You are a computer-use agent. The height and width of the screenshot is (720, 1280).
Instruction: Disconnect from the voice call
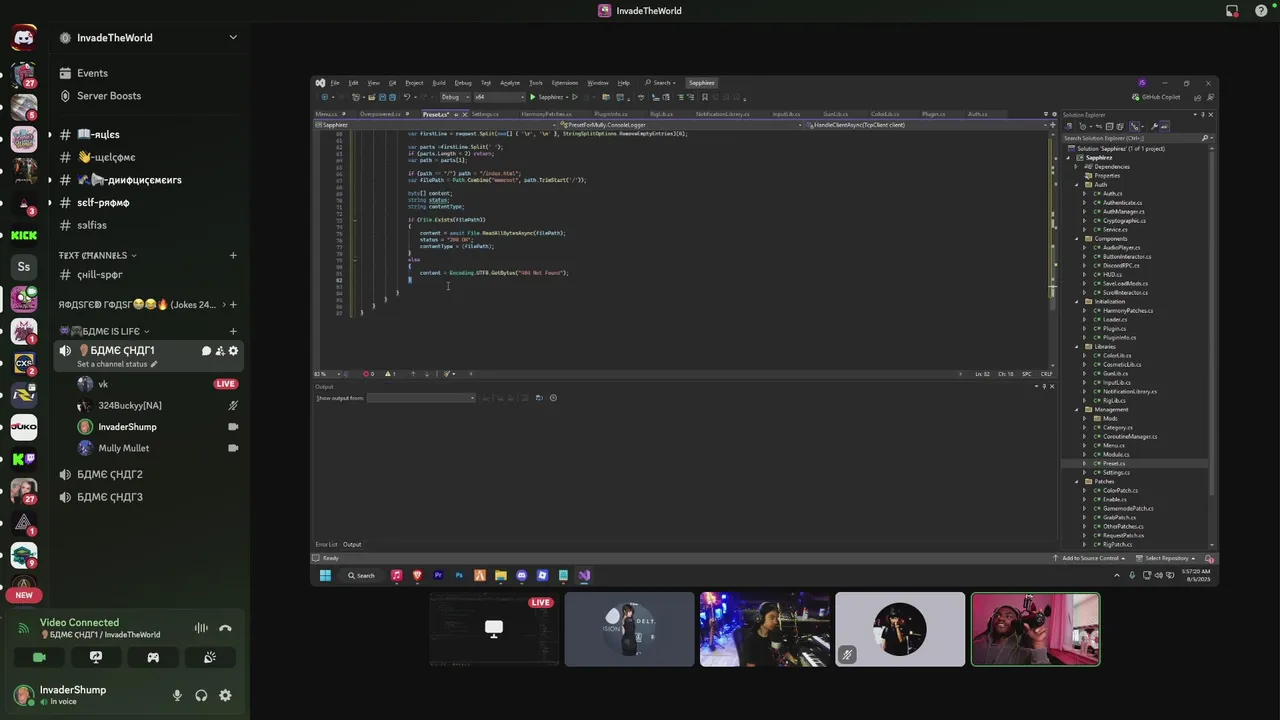click(x=225, y=628)
